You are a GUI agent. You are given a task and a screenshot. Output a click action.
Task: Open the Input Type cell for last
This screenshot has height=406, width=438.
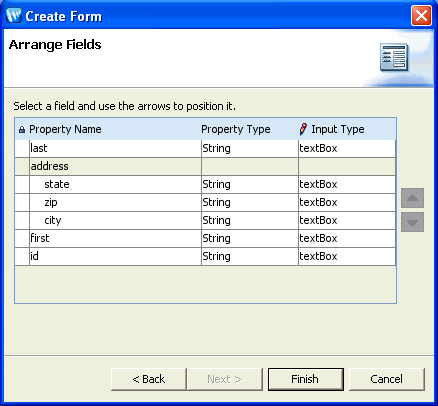tap(347, 148)
